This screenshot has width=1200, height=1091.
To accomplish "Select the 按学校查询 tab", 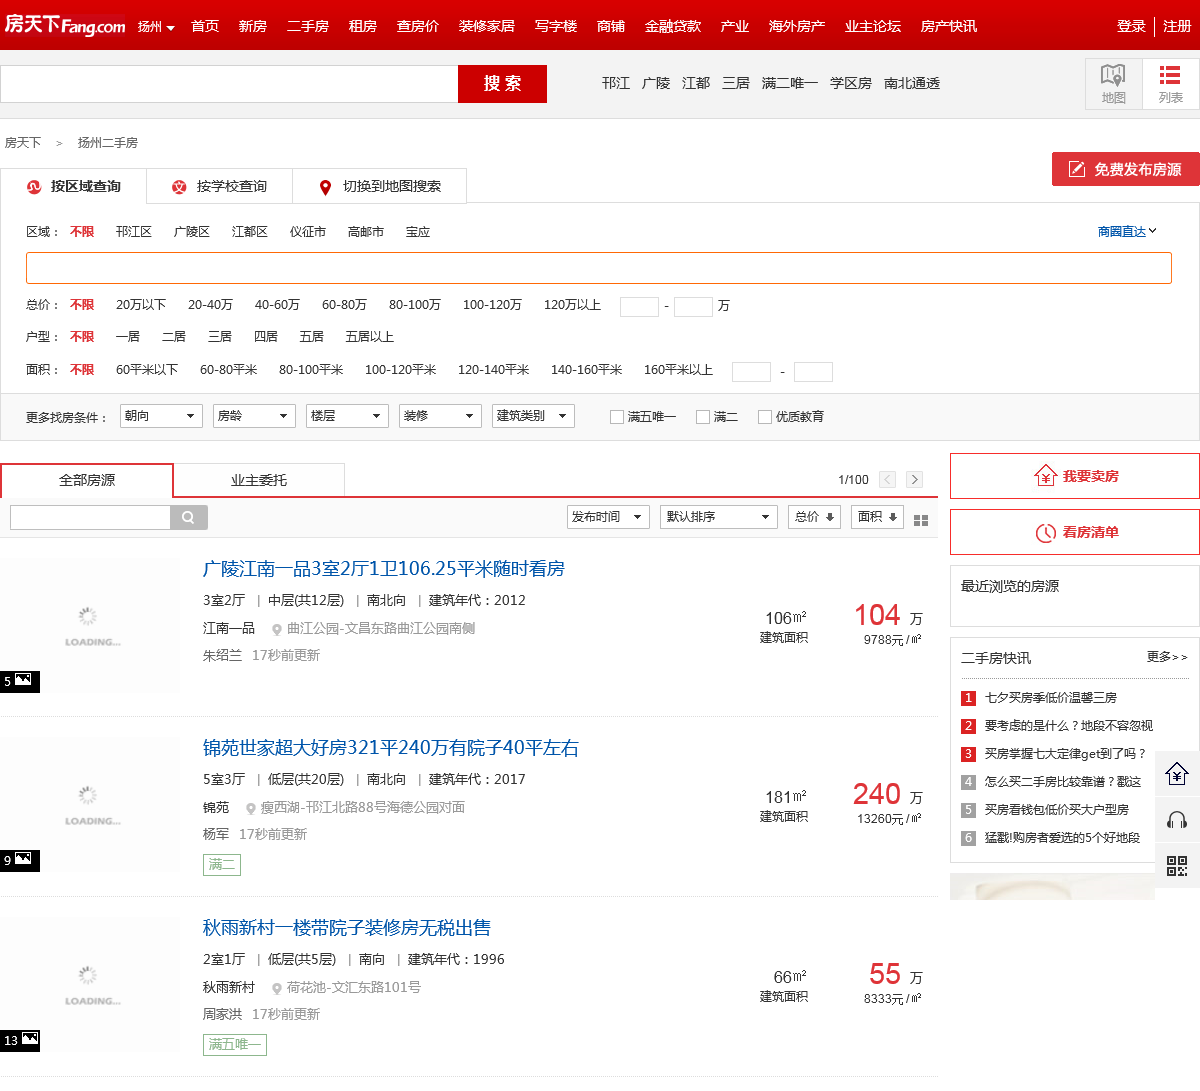I will (x=220, y=186).
